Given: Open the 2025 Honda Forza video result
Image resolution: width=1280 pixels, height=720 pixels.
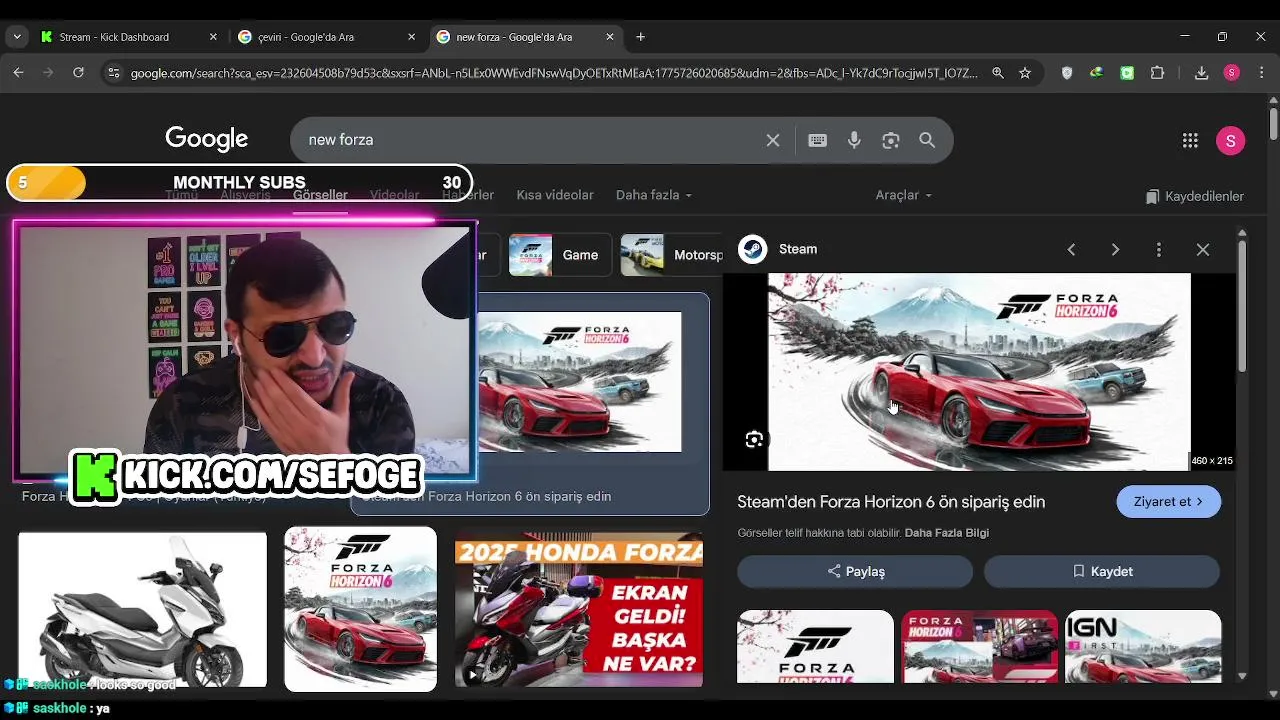Looking at the screenshot, I should click(x=579, y=610).
